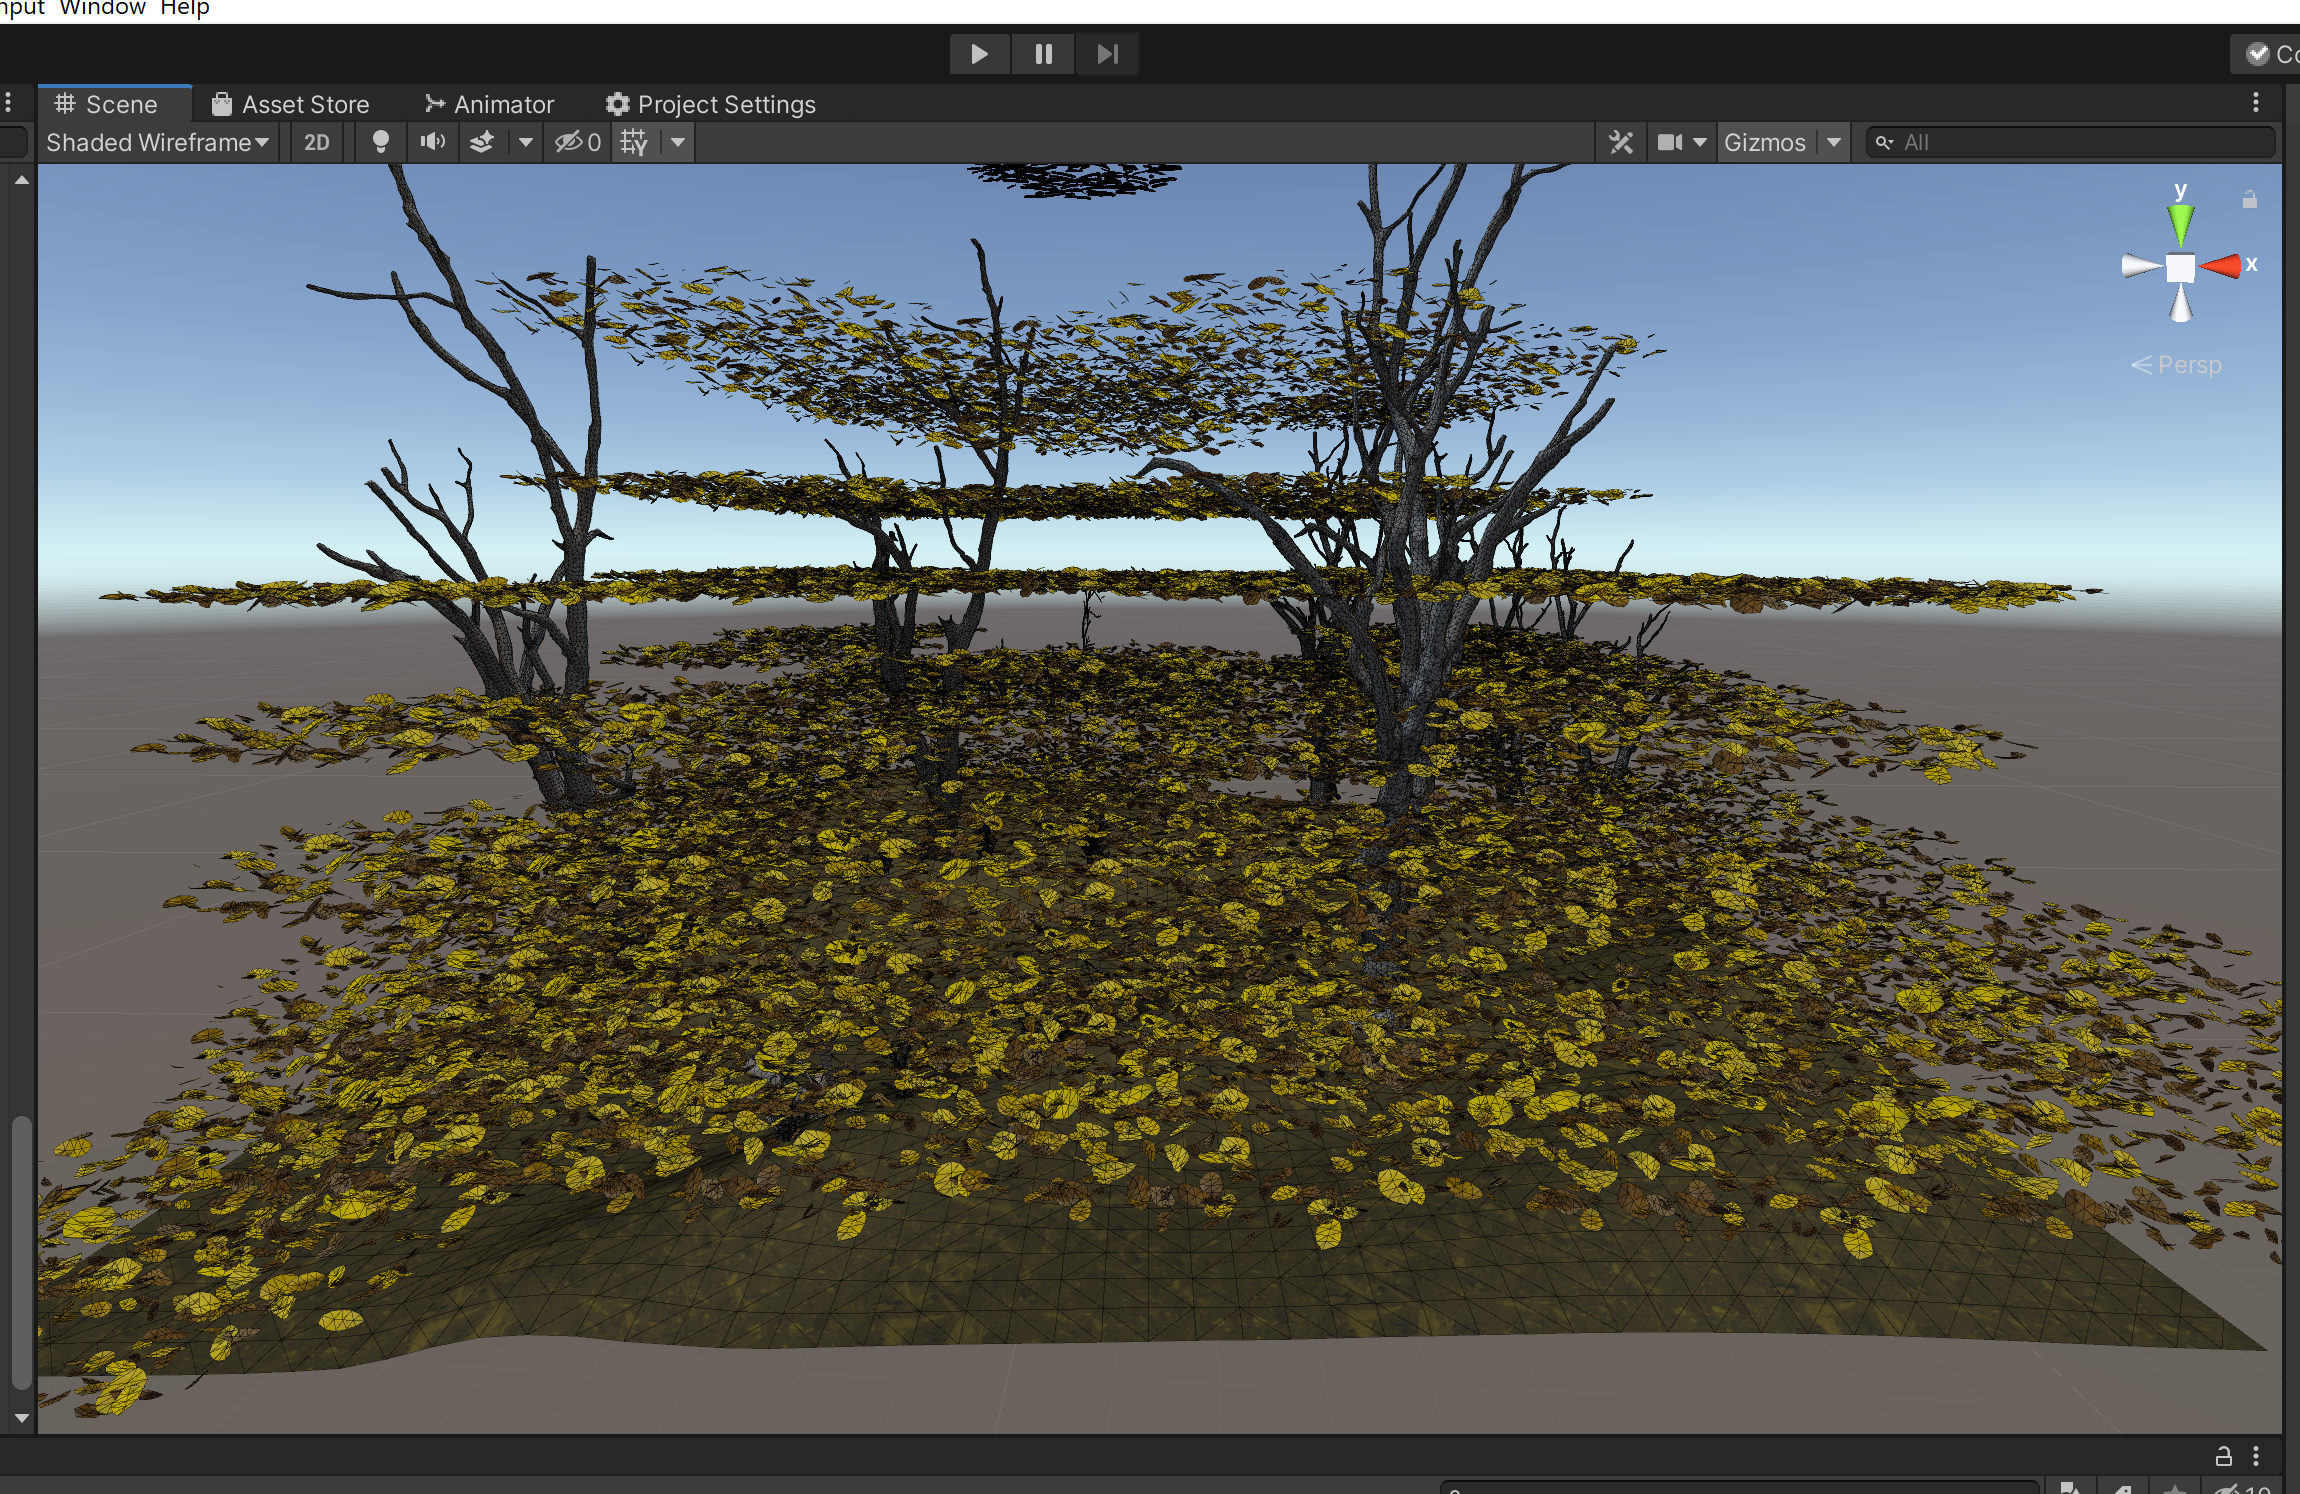The height and width of the screenshot is (1494, 2300).
Task: Open the Asset Store tab
Action: (x=291, y=104)
